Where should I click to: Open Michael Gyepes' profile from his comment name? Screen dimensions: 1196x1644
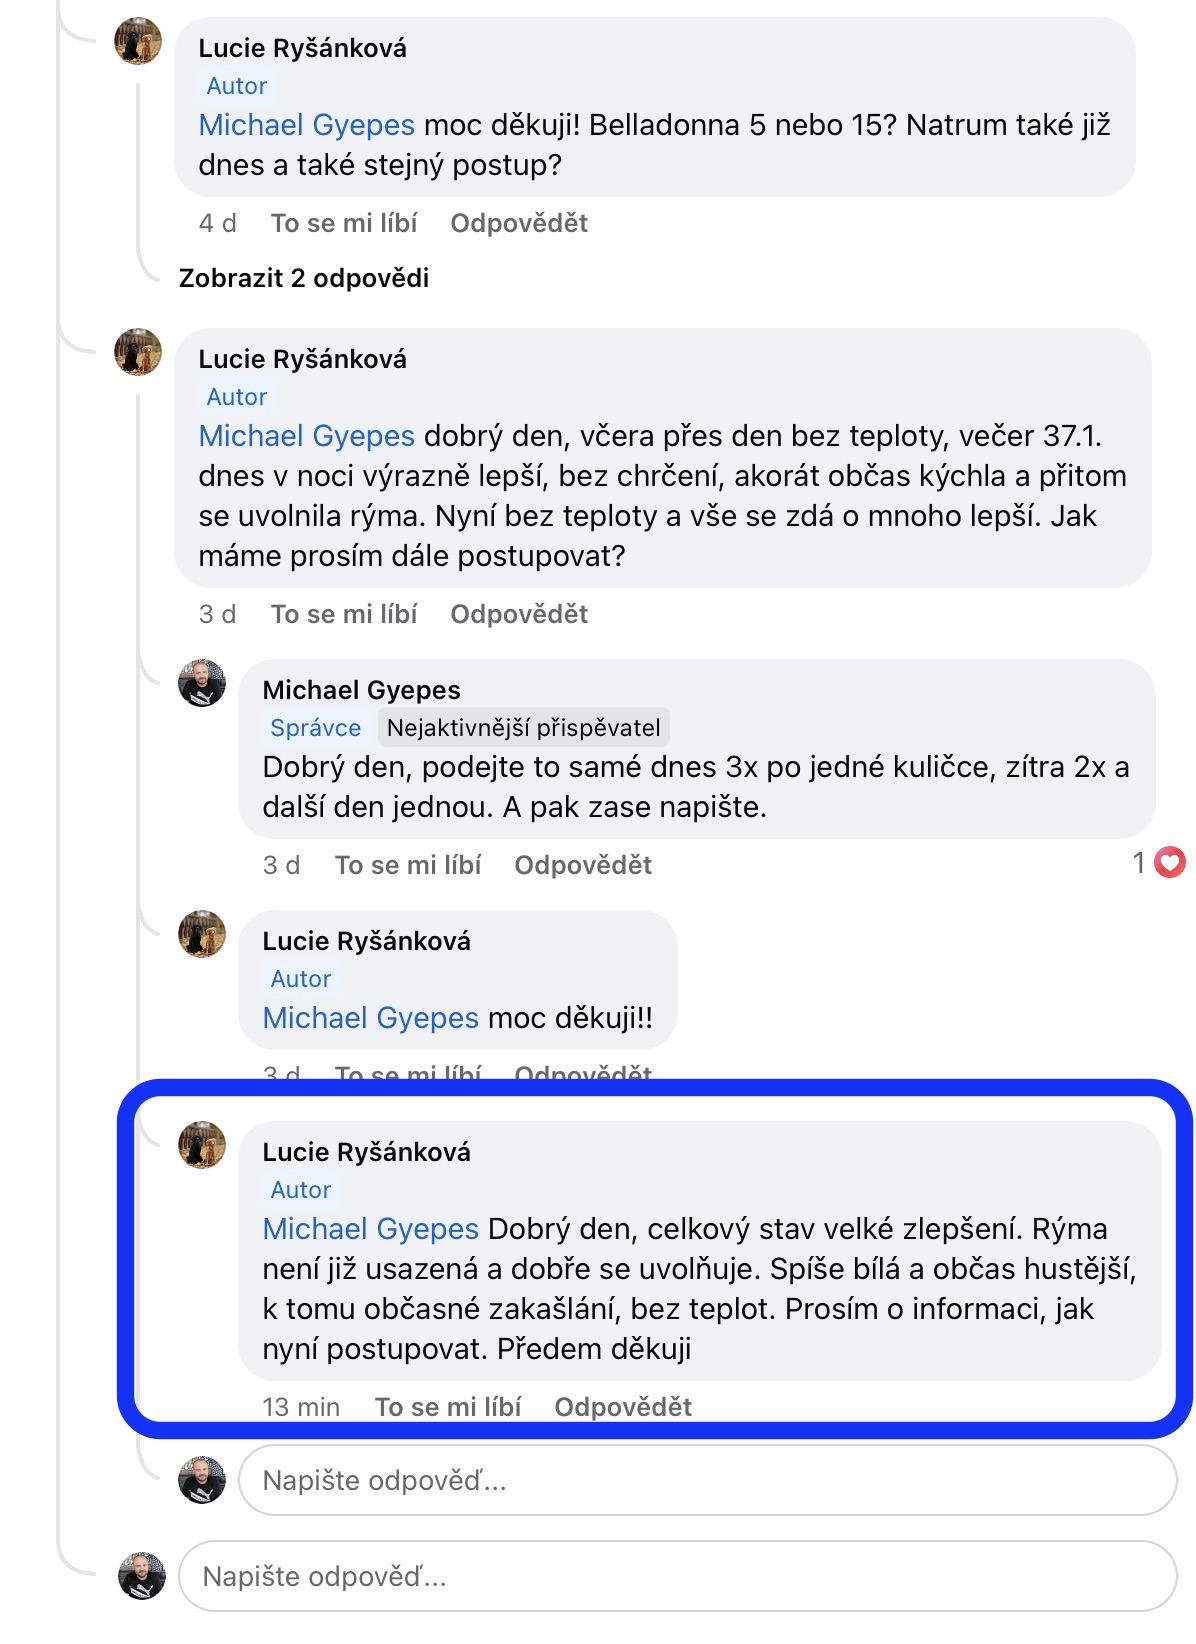pos(361,690)
